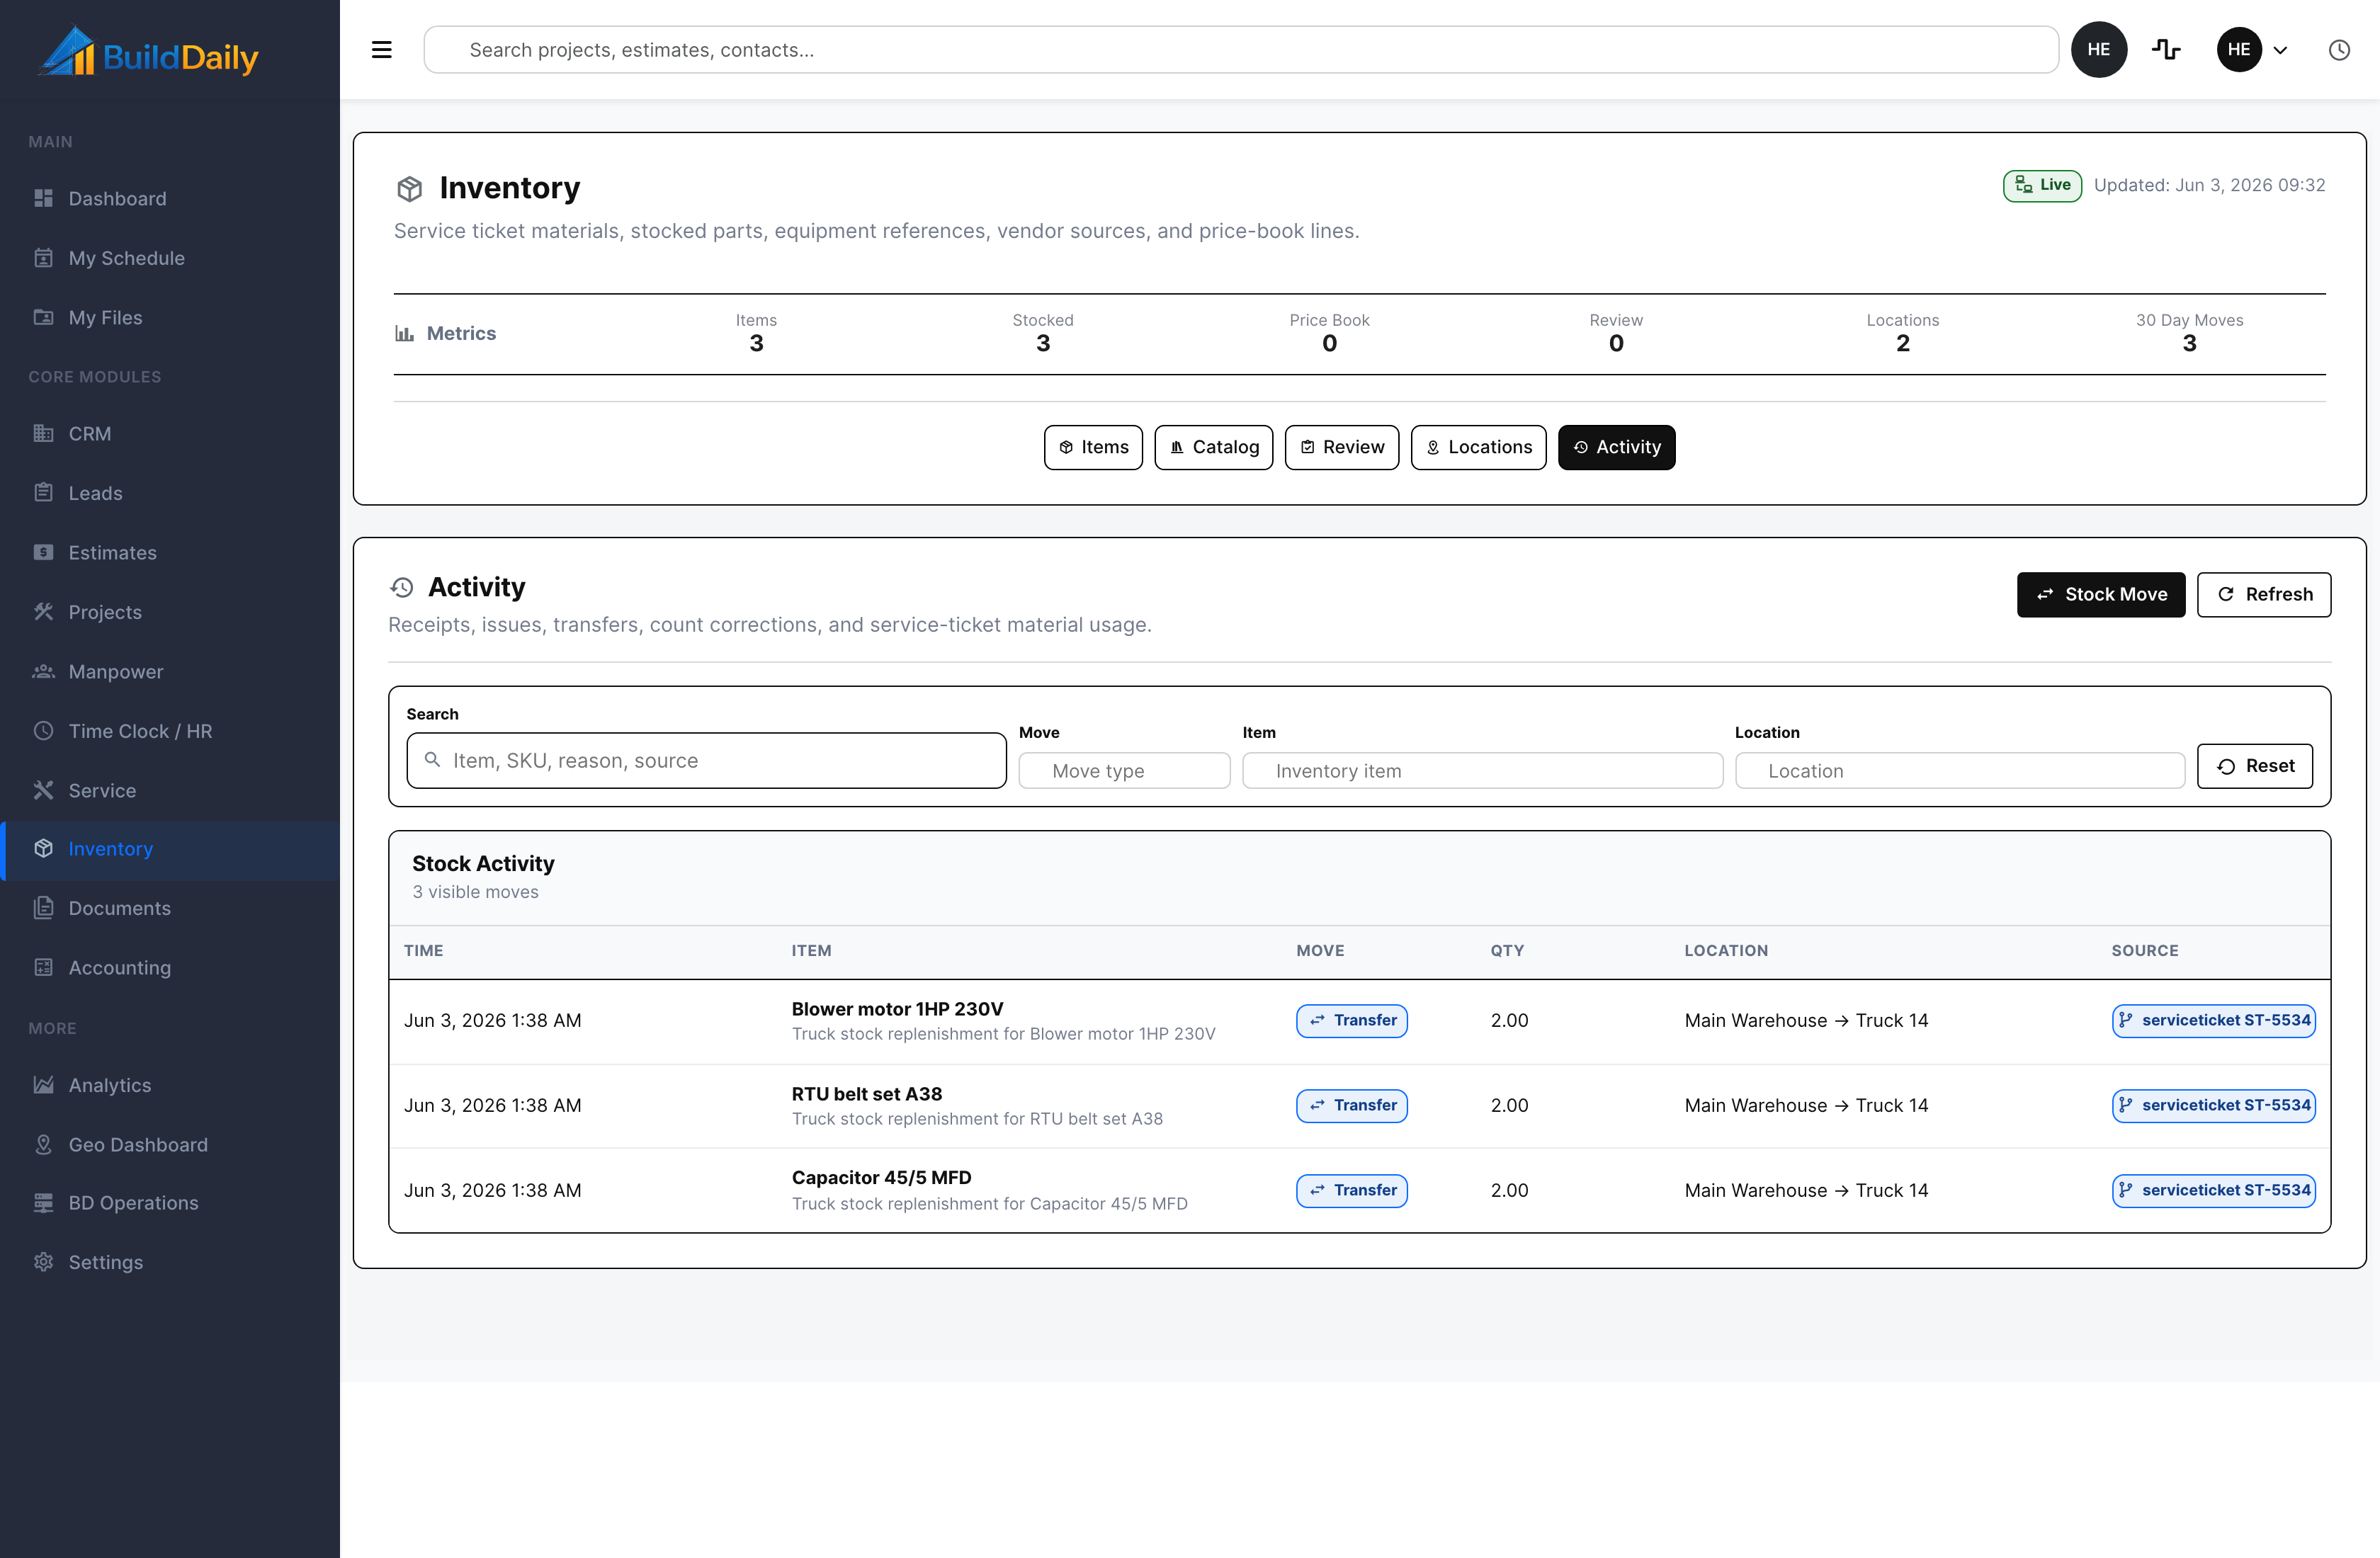Switch to the Items tab
The width and height of the screenshot is (2380, 1558).
(x=1093, y=447)
